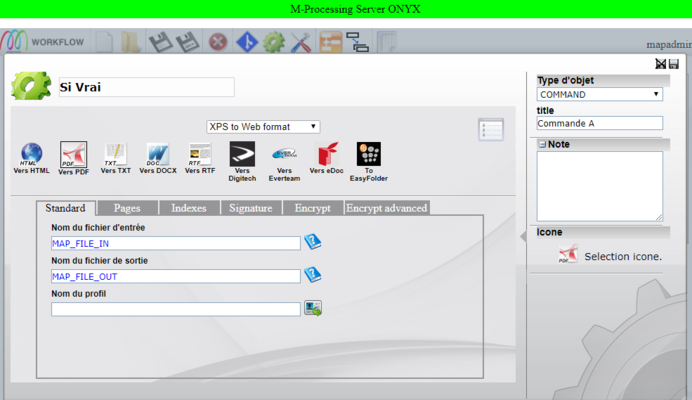Switch to the Signature tab
Viewport: 692px width, 400px height.
click(251, 208)
